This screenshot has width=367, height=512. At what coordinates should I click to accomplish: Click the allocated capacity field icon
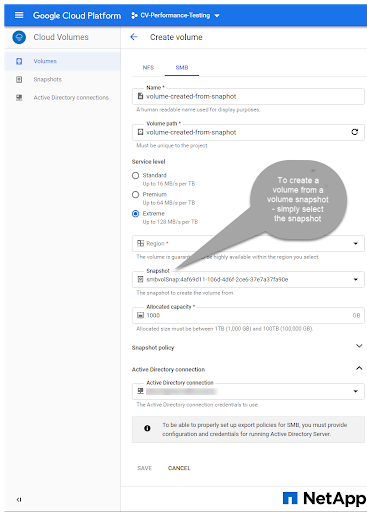pyautogui.click(x=140, y=315)
